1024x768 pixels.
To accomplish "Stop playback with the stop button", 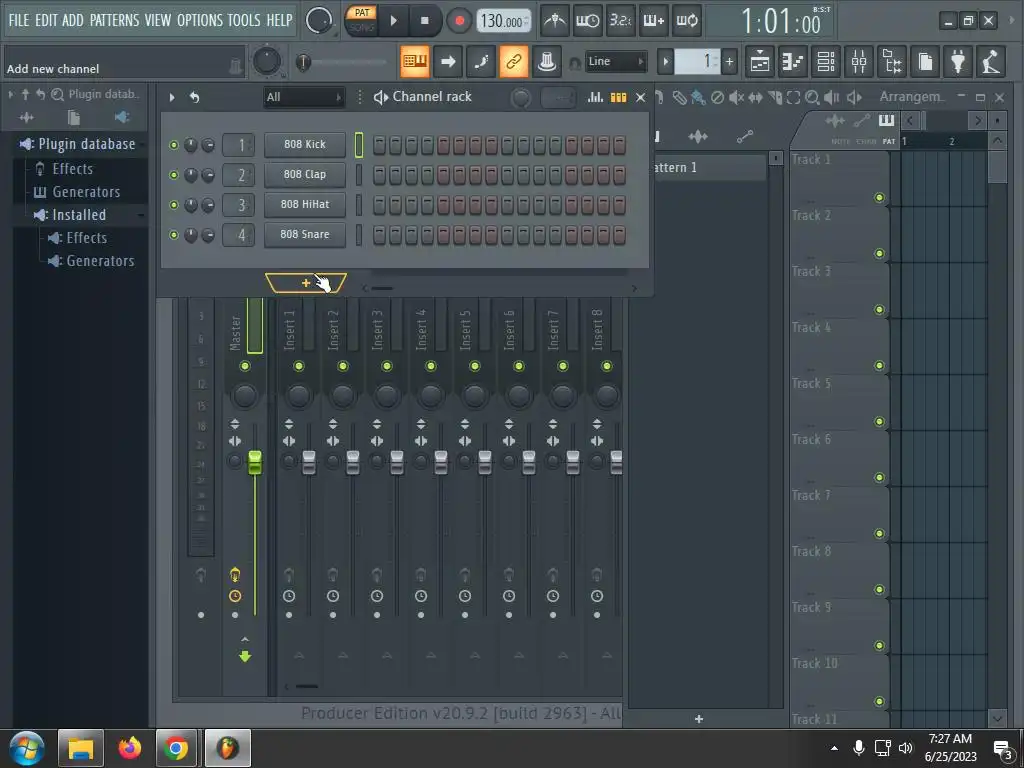I will pyautogui.click(x=424, y=21).
